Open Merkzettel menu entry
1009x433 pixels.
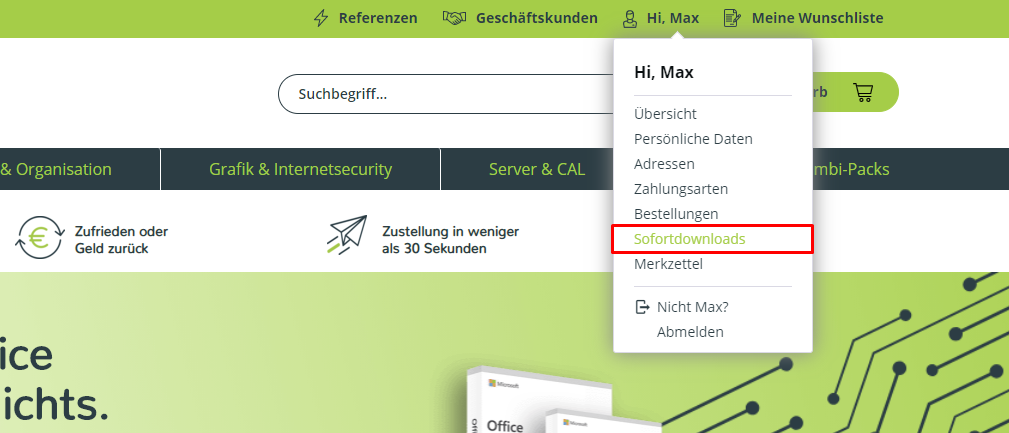point(668,264)
